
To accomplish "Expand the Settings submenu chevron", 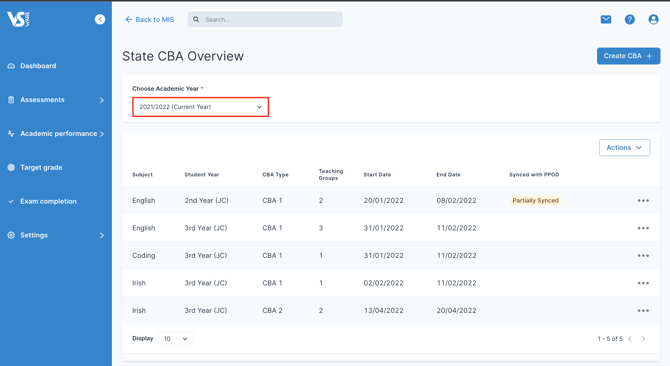I will coord(102,235).
